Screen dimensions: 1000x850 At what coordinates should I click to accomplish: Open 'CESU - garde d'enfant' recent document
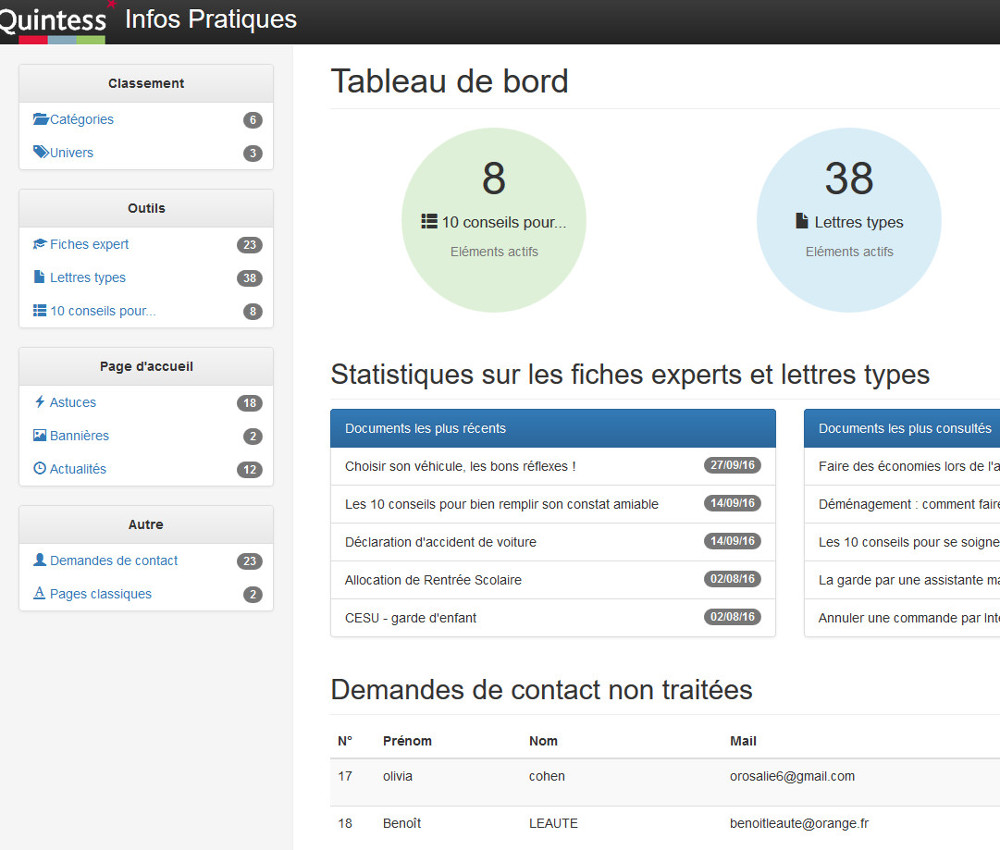pyautogui.click(x=411, y=618)
